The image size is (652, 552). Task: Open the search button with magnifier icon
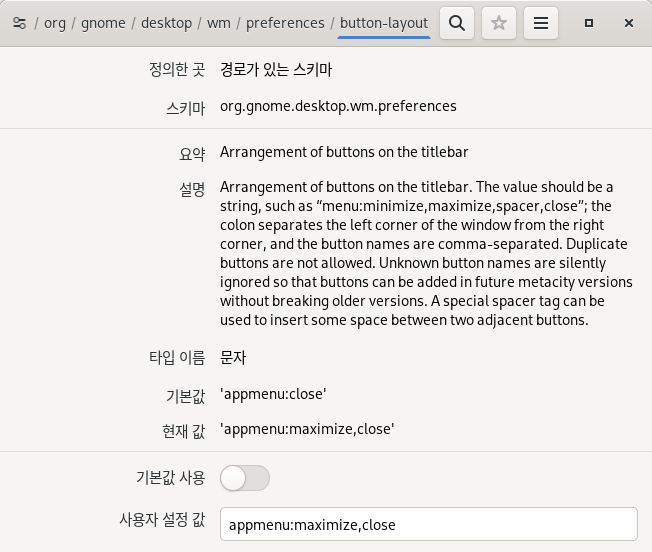point(457,23)
